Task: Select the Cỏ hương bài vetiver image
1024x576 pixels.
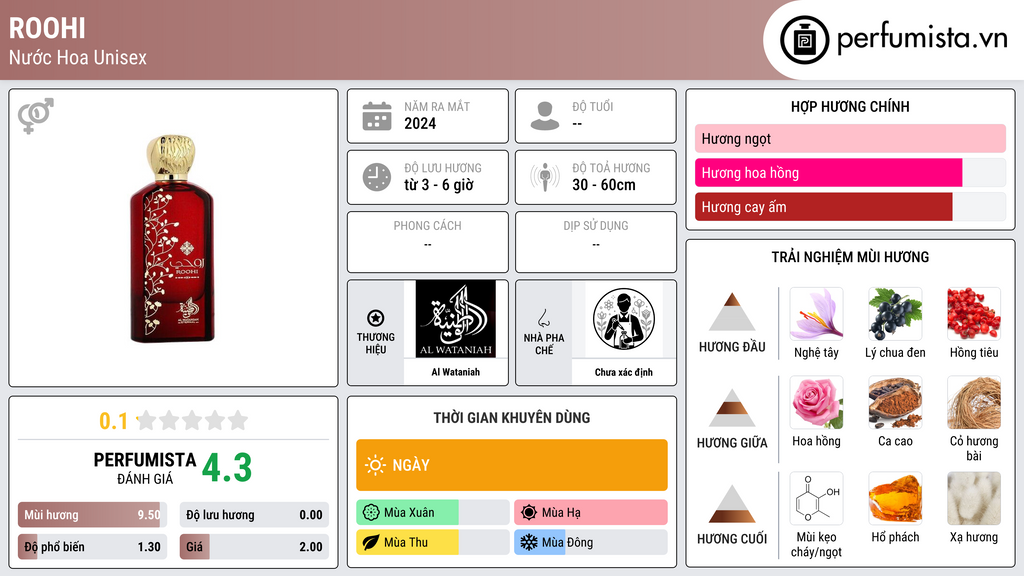Action: (x=974, y=402)
